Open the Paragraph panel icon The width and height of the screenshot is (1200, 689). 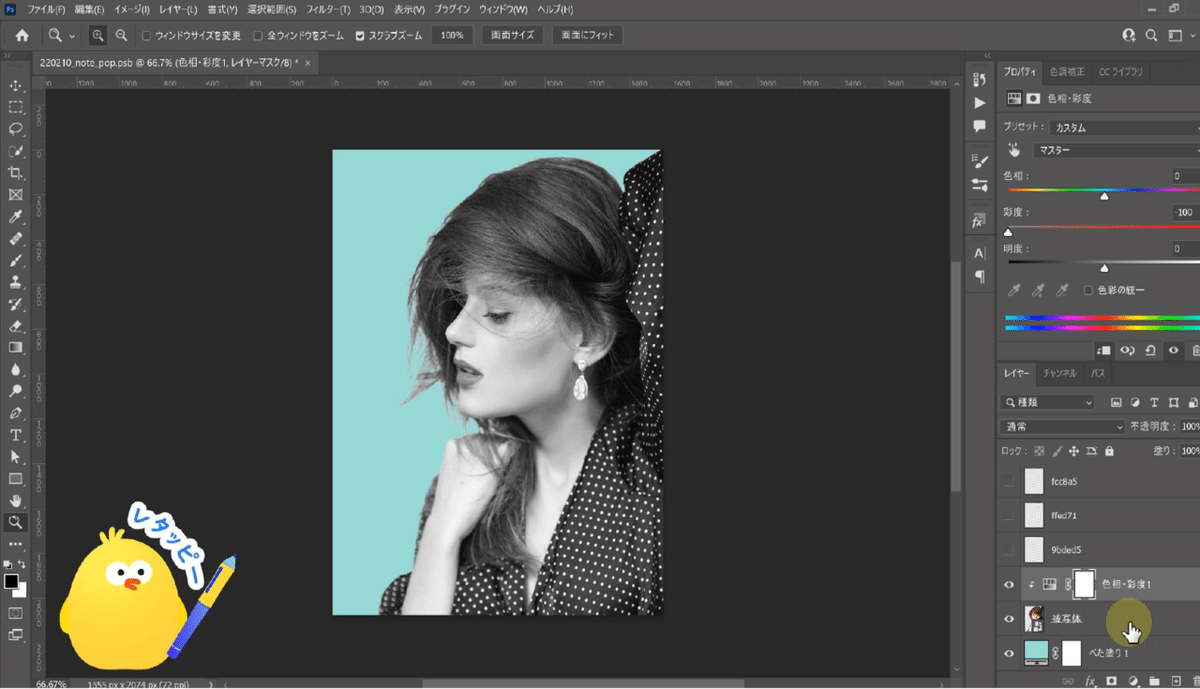pos(980,277)
